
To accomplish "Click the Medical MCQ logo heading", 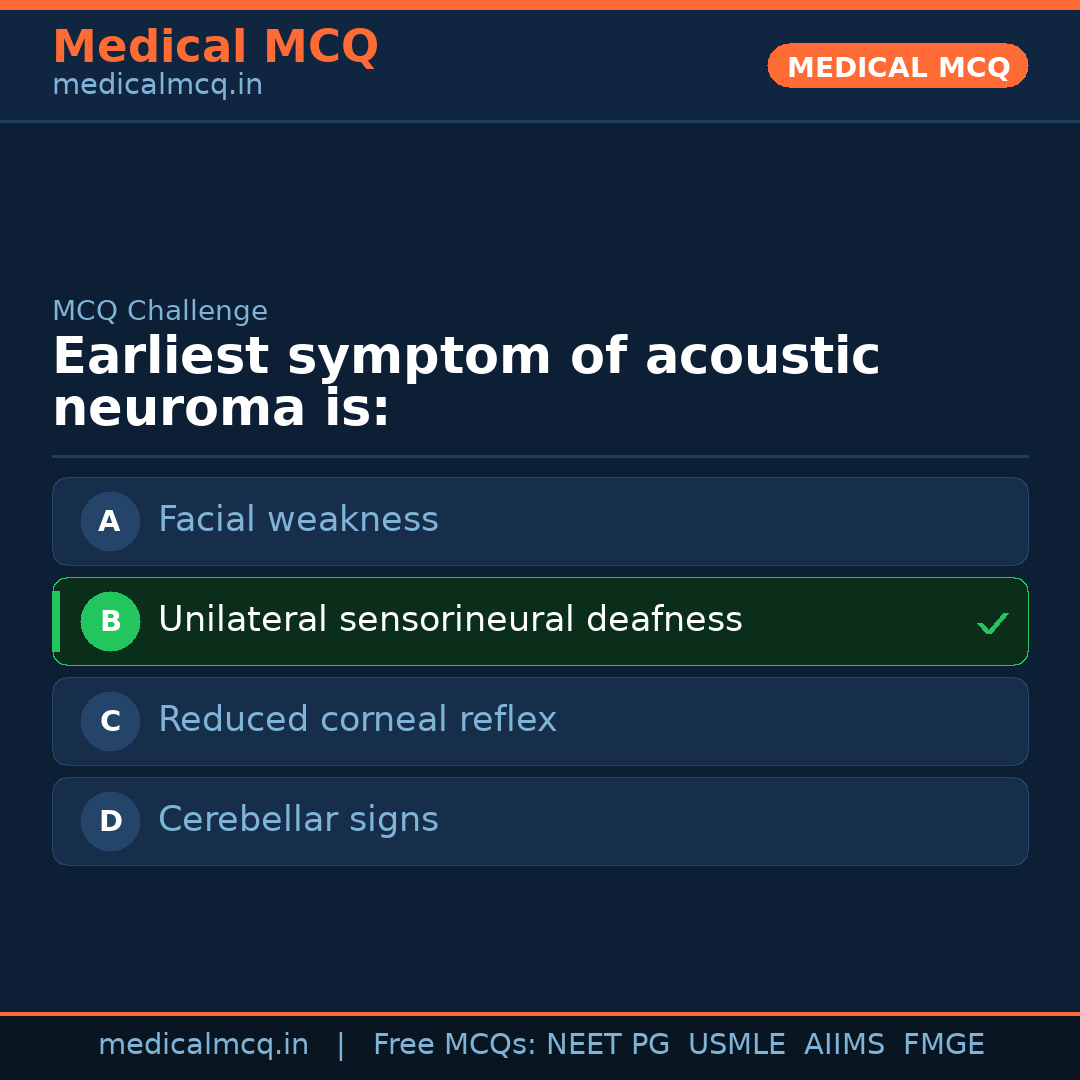I will (215, 46).
